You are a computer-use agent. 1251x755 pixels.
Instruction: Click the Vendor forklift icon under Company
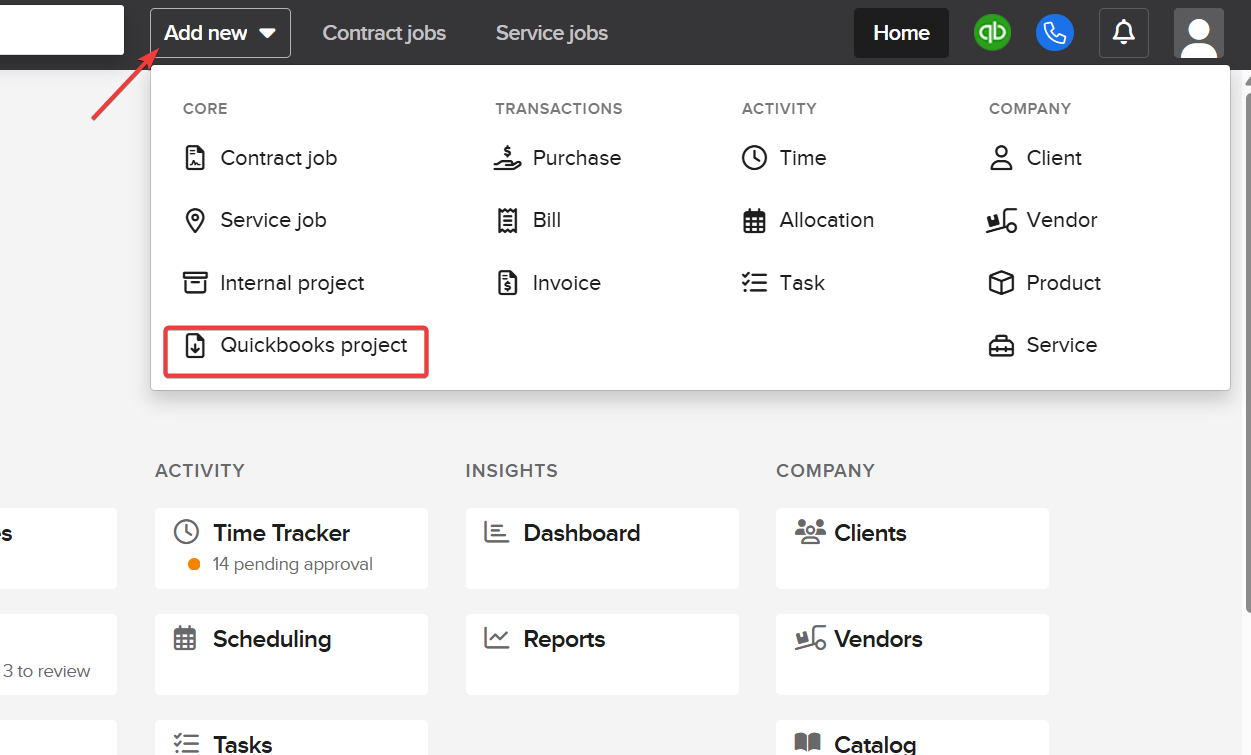pos(1001,220)
